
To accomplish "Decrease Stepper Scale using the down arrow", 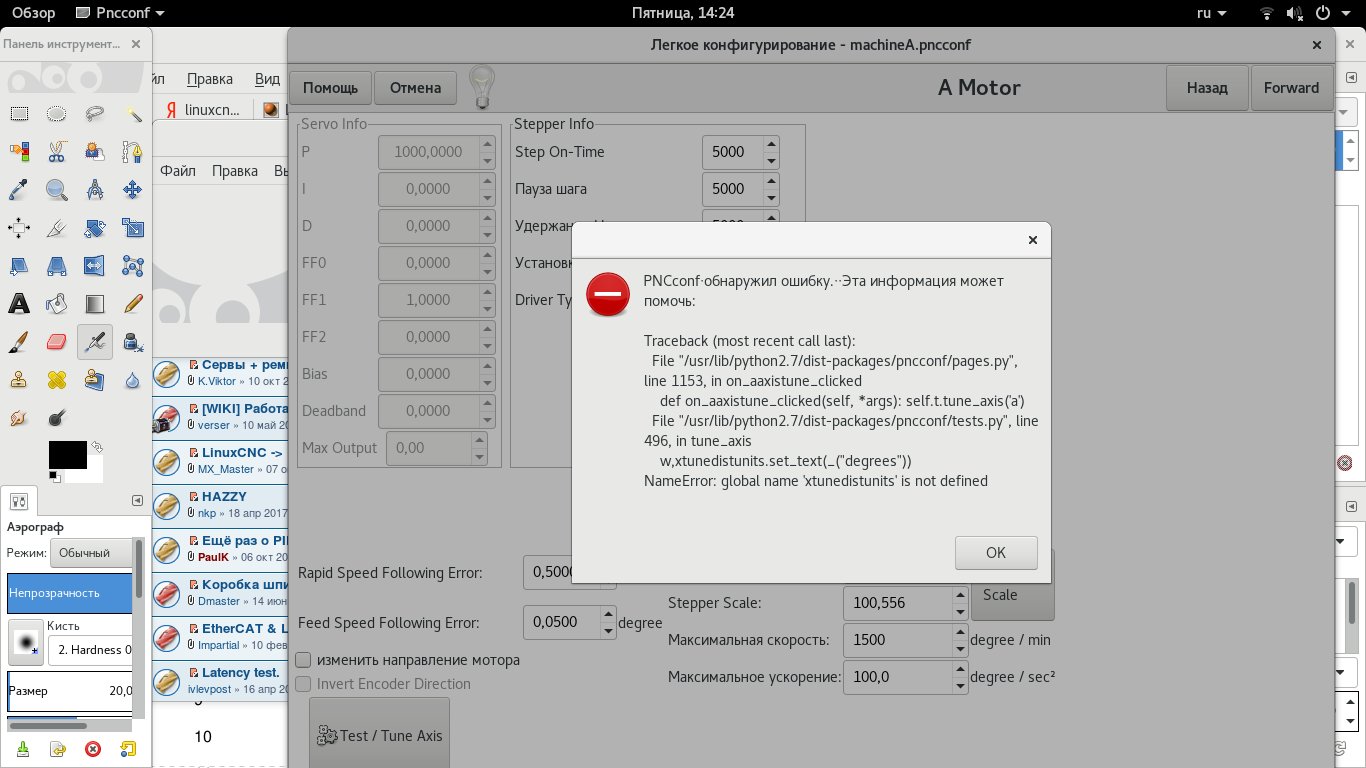I will click(958, 611).
